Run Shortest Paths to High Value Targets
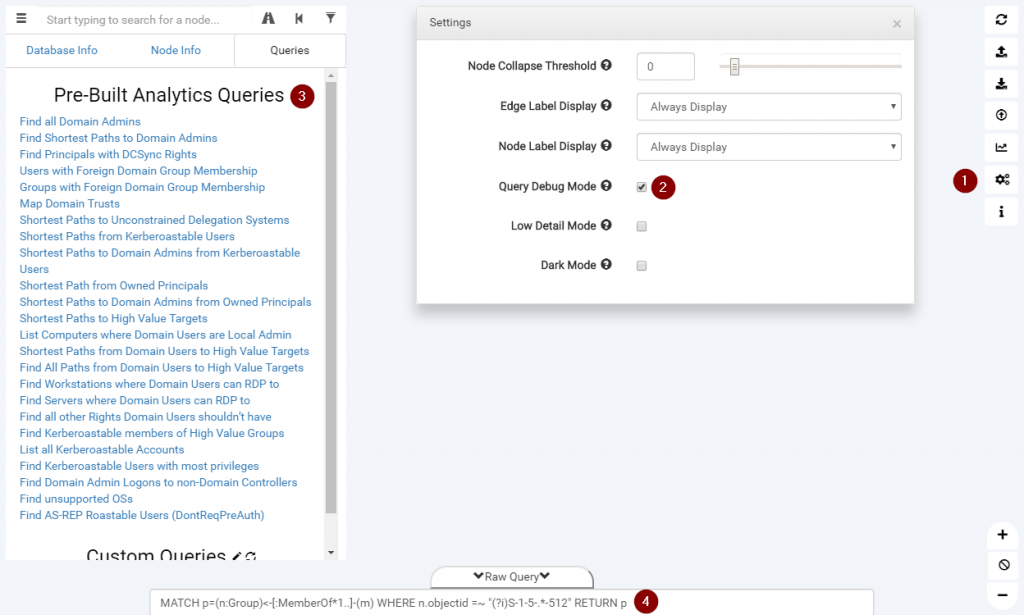The height and width of the screenshot is (615, 1024). click(114, 318)
